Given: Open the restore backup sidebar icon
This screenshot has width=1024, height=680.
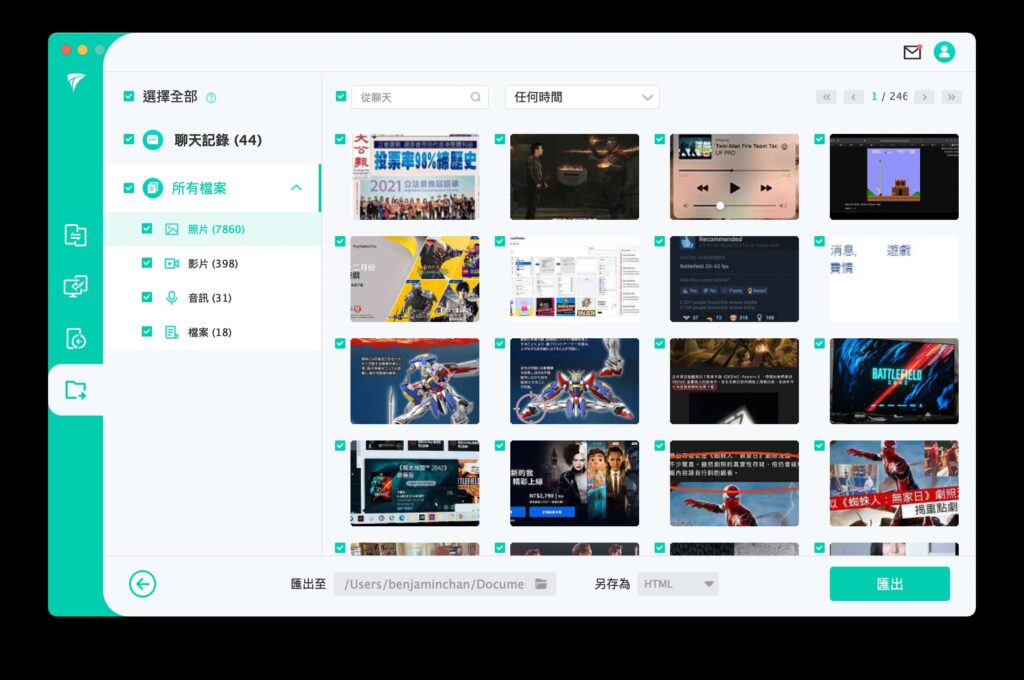Looking at the screenshot, I should pyautogui.click(x=76, y=338).
